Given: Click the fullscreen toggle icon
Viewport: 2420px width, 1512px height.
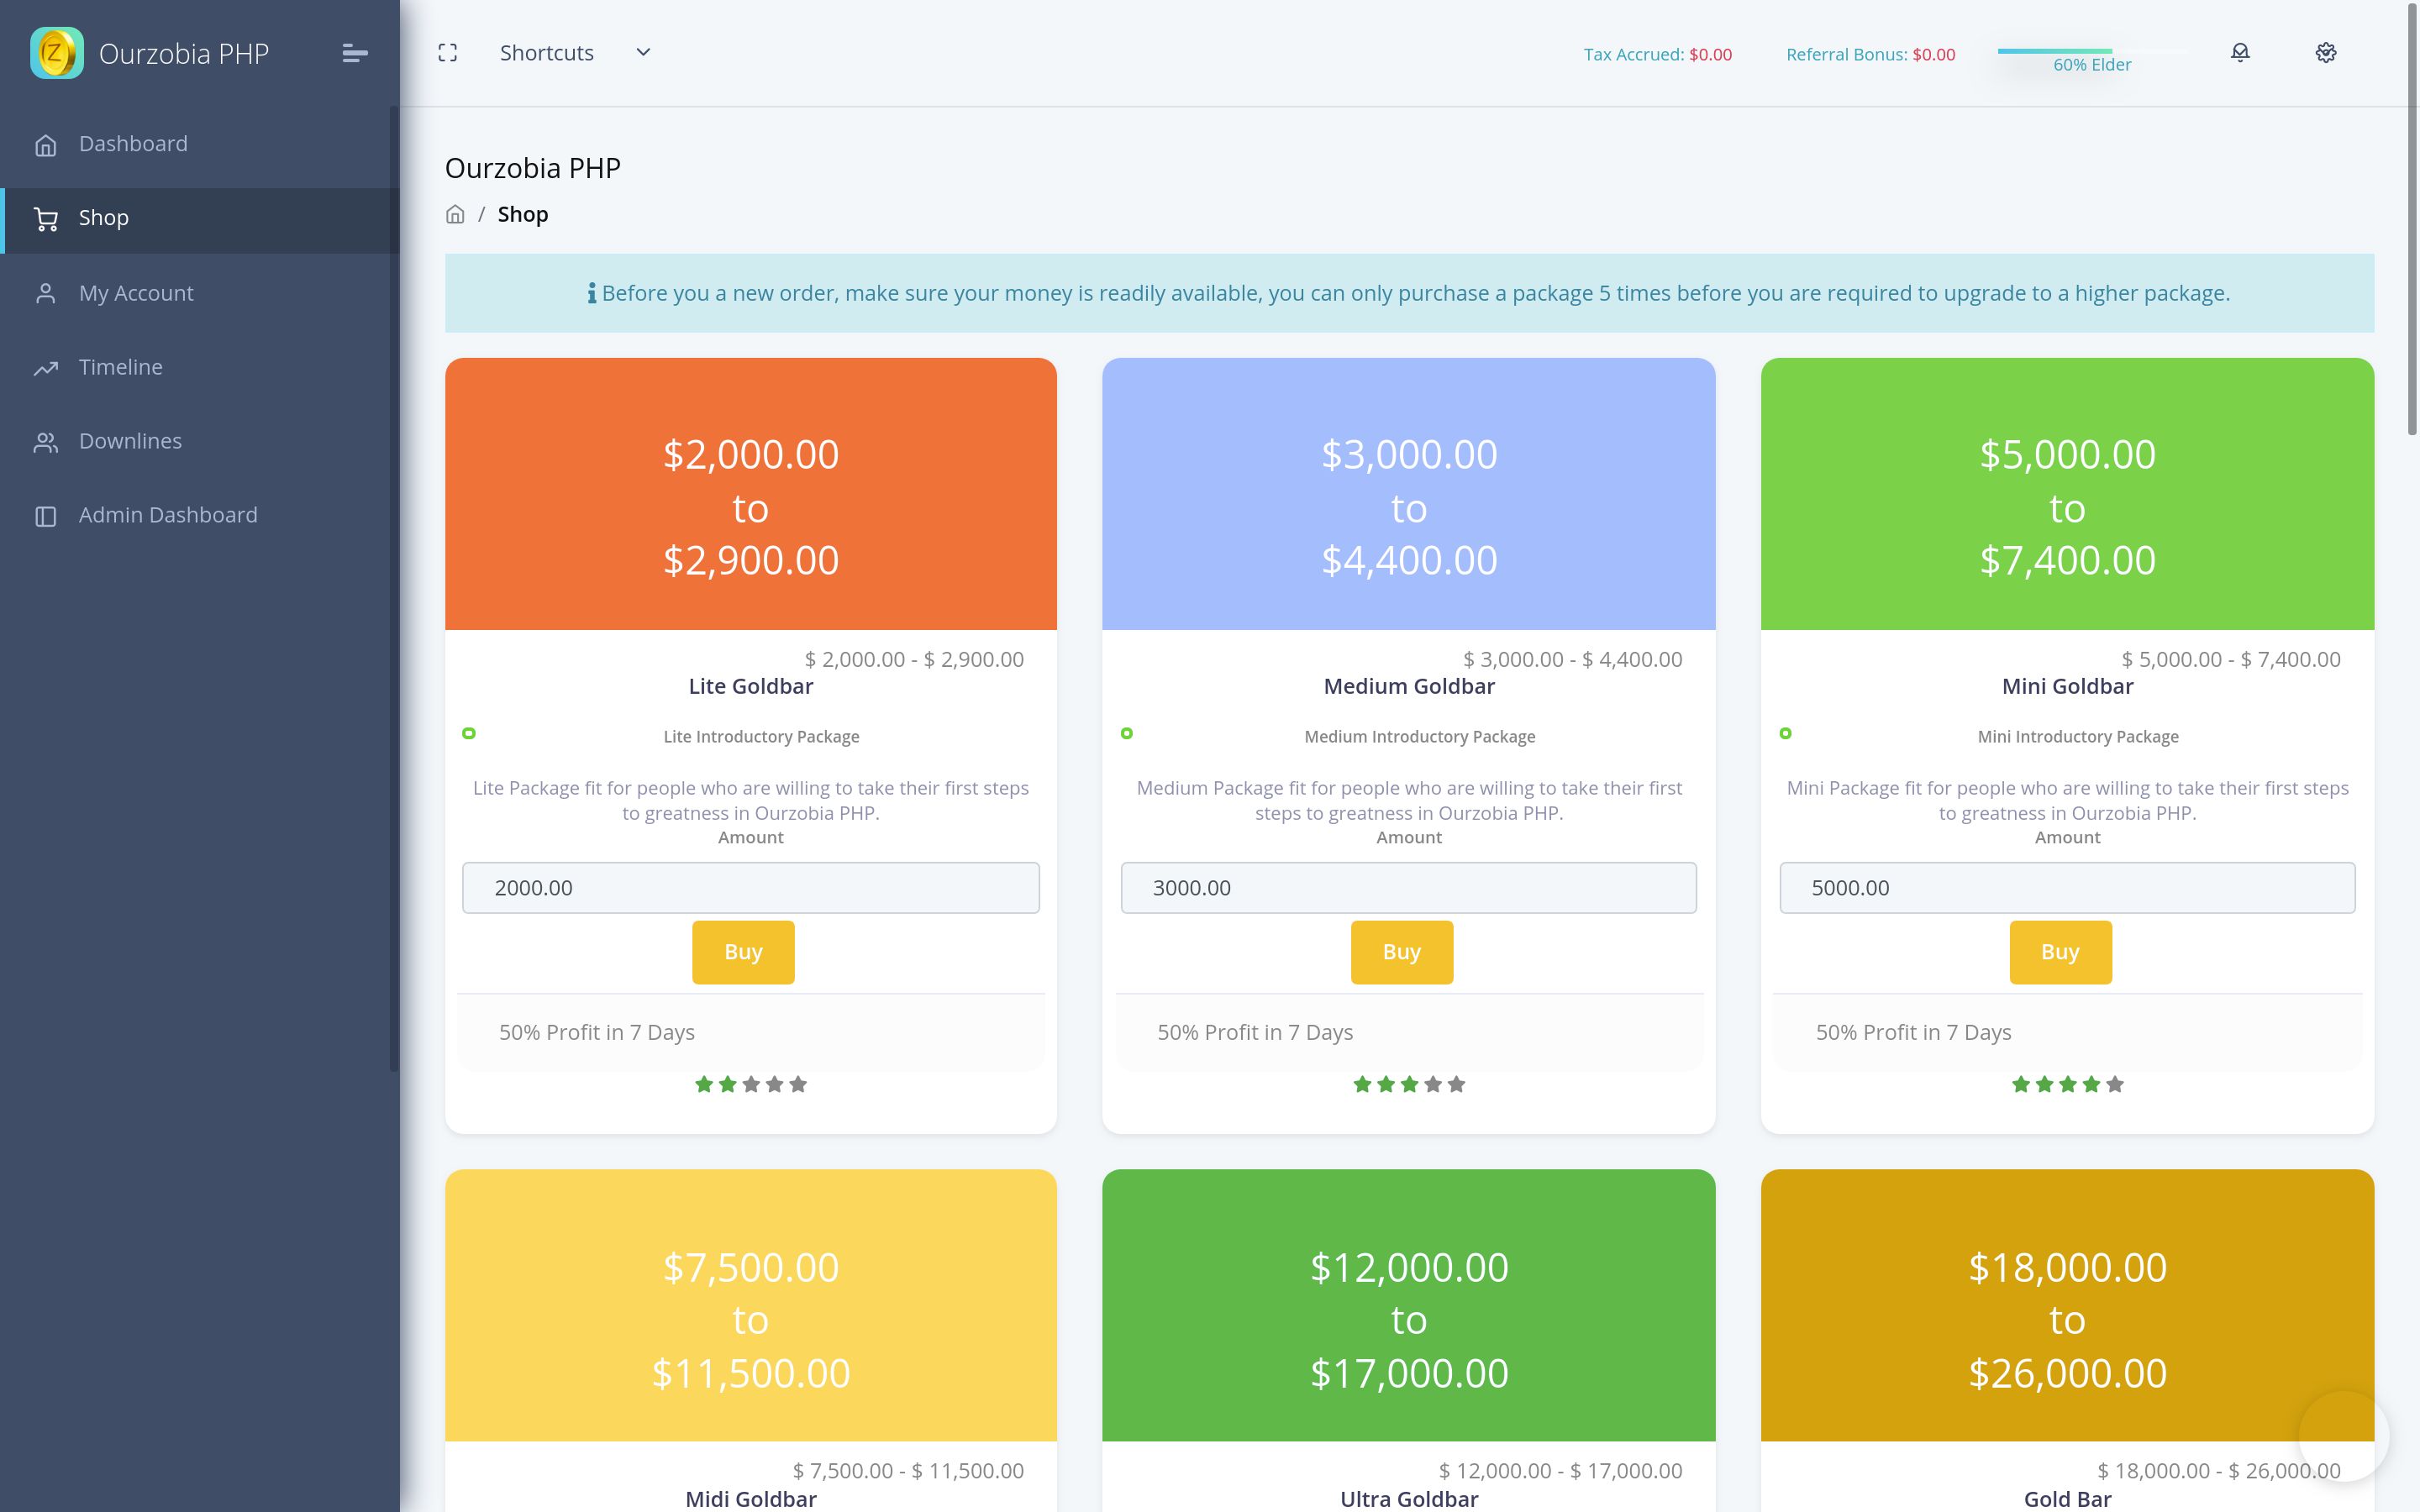Looking at the screenshot, I should pos(447,53).
